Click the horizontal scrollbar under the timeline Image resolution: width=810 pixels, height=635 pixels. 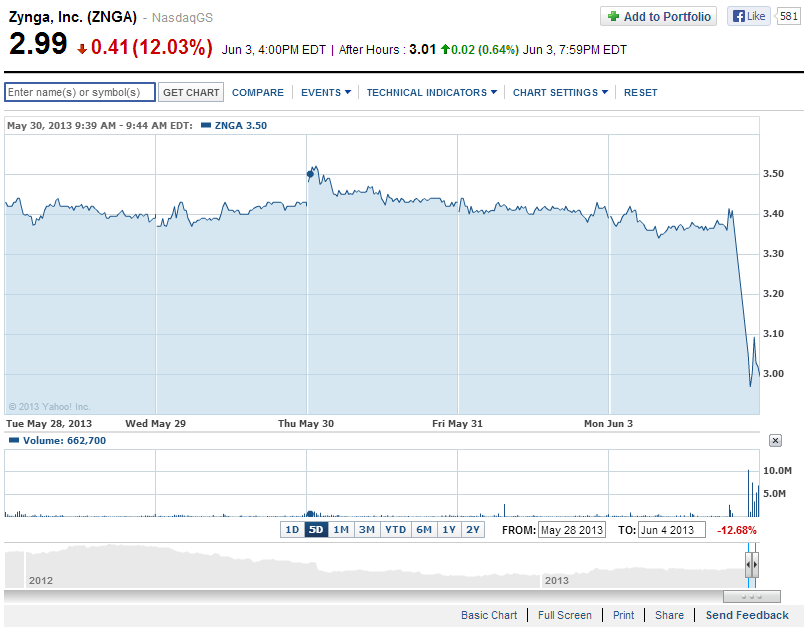(751, 596)
